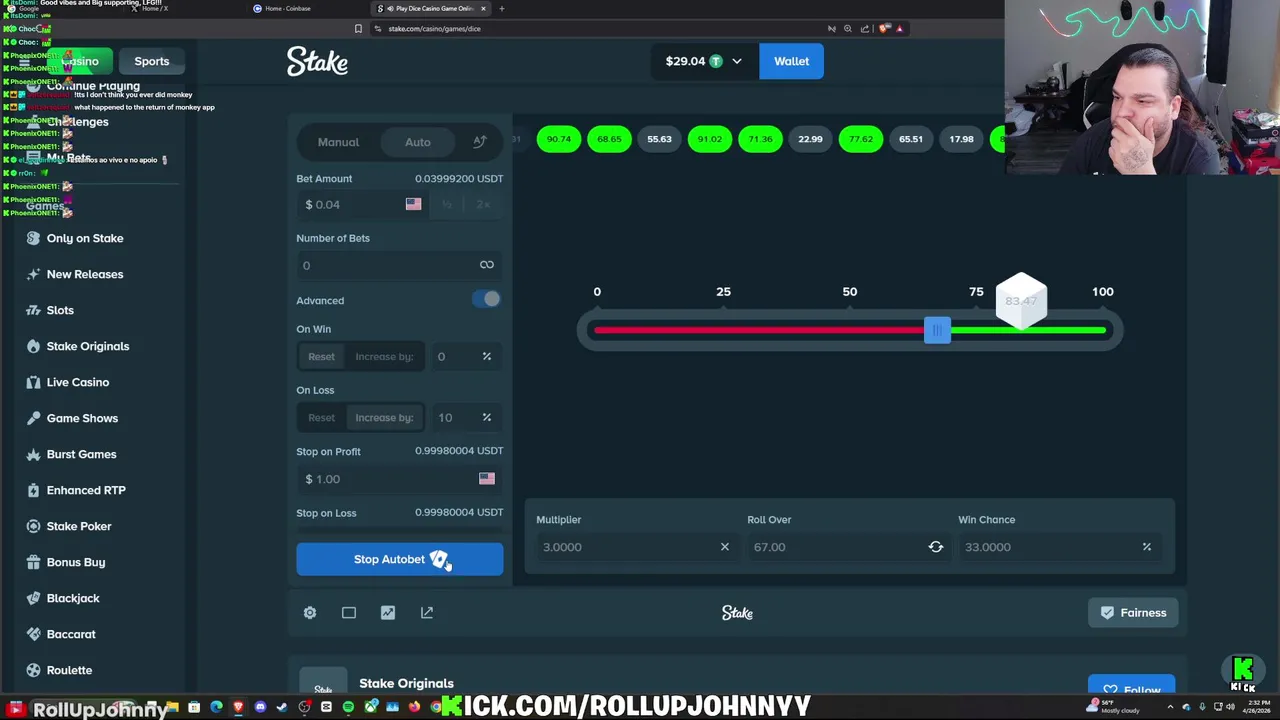Screen dimensions: 1280x720
Task: Toggle theatre mode rectangle icon
Action: pos(349,612)
